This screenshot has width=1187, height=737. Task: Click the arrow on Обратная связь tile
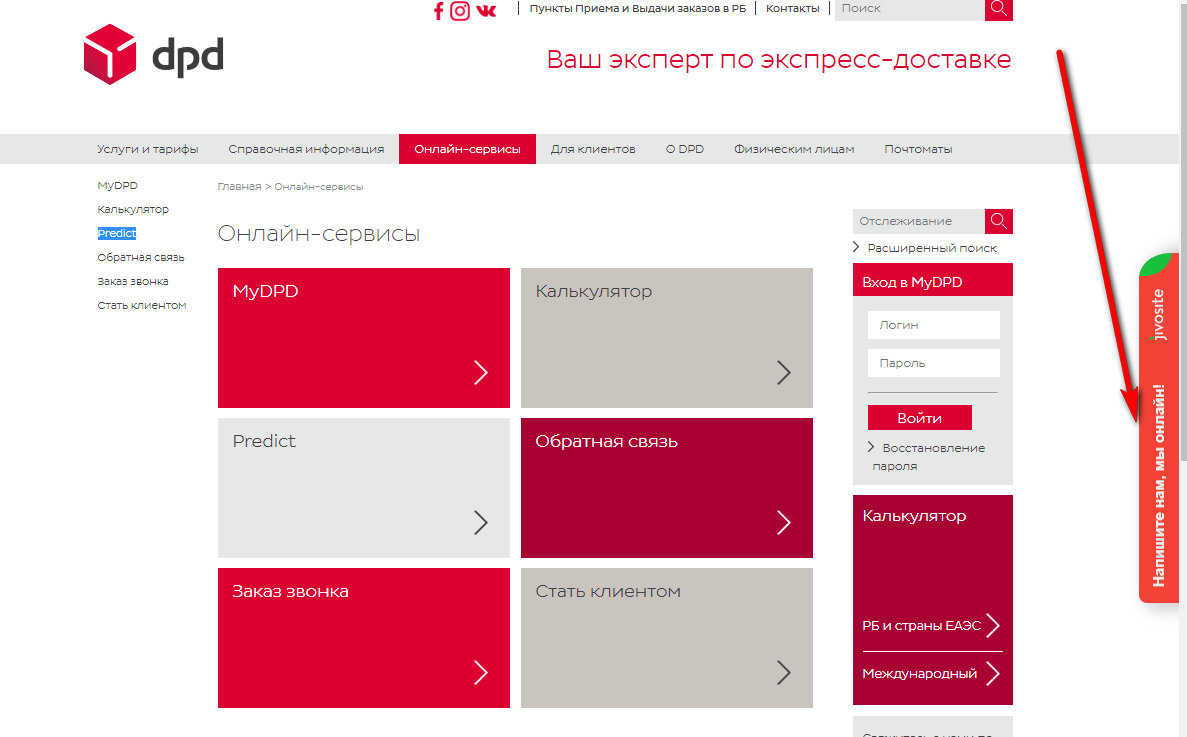[x=784, y=522]
